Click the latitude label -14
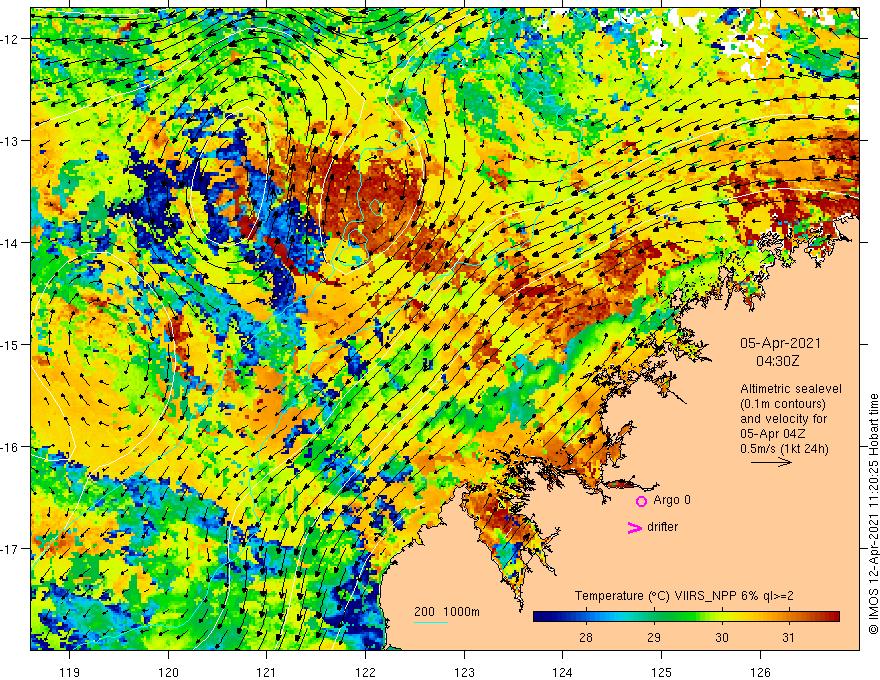The width and height of the screenshot is (880, 680). [x=12, y=243]
